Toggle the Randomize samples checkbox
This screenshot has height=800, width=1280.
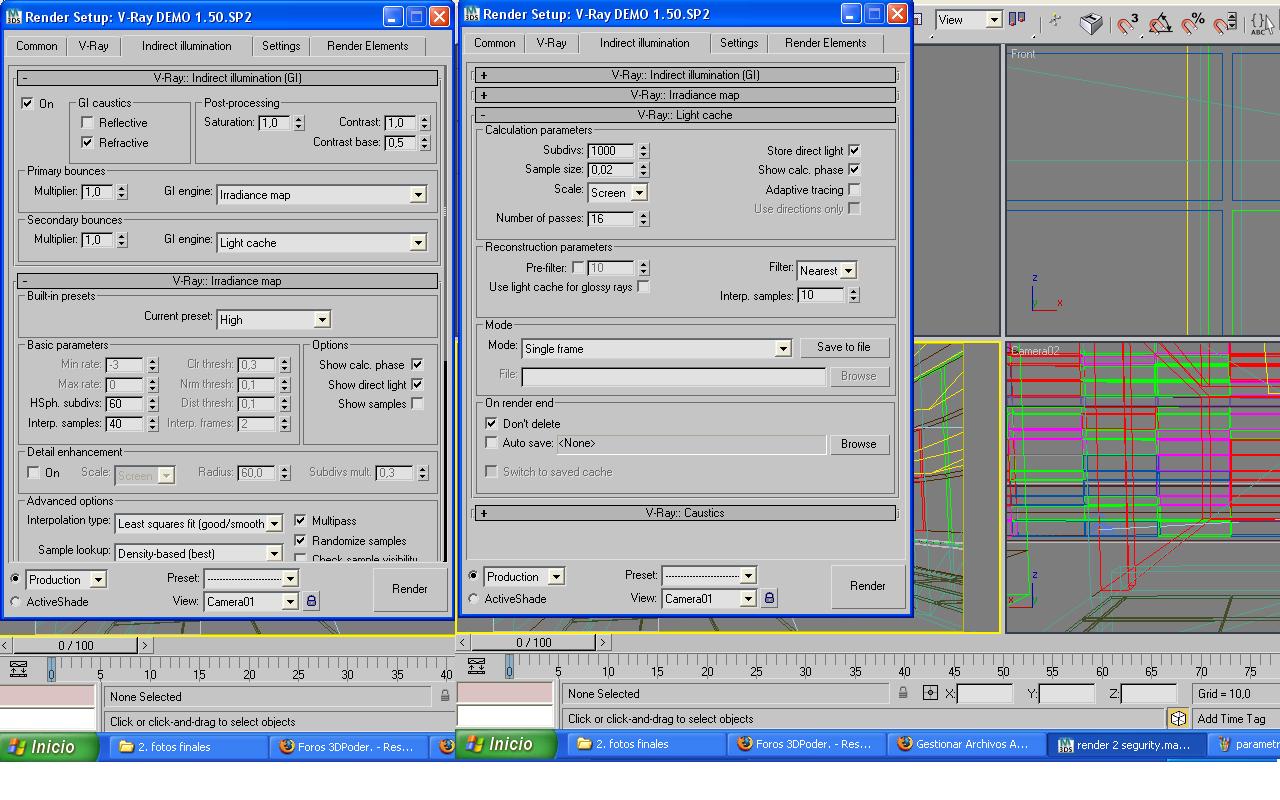(x=300, y=541)
